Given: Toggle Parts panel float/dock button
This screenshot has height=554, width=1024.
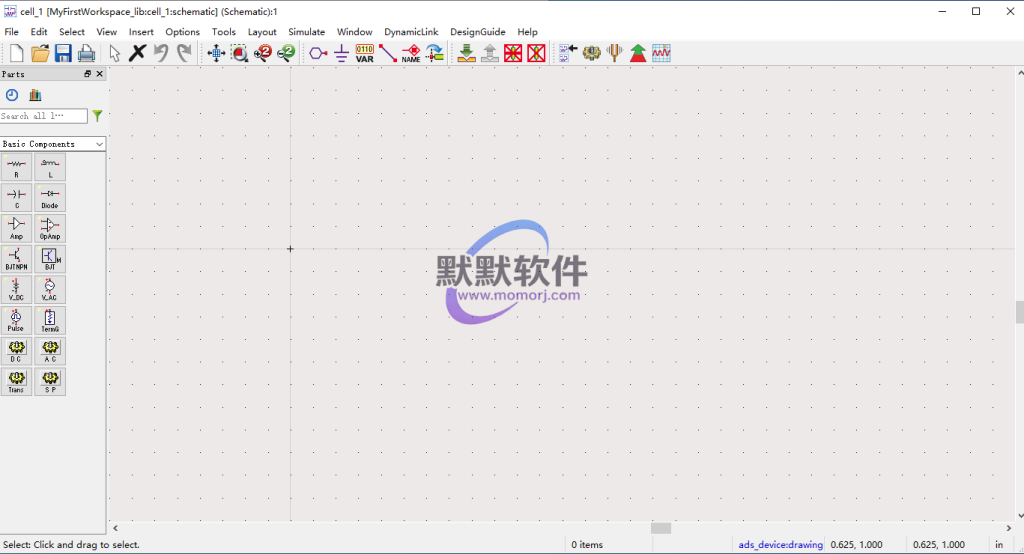Looking at the screenshot, I should point(88,74).
